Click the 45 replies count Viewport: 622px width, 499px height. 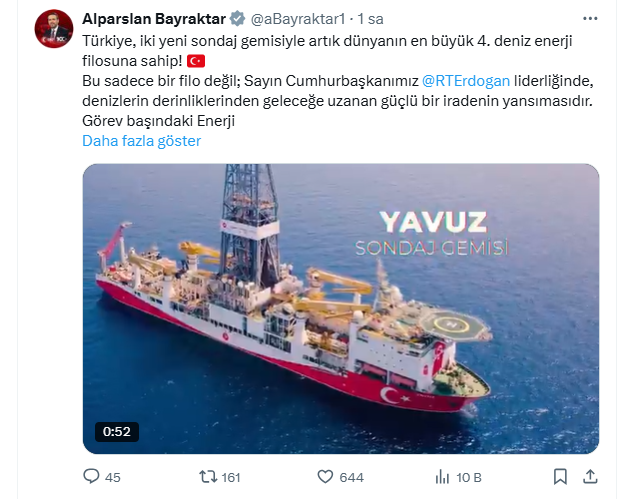(x=113, y=477)
